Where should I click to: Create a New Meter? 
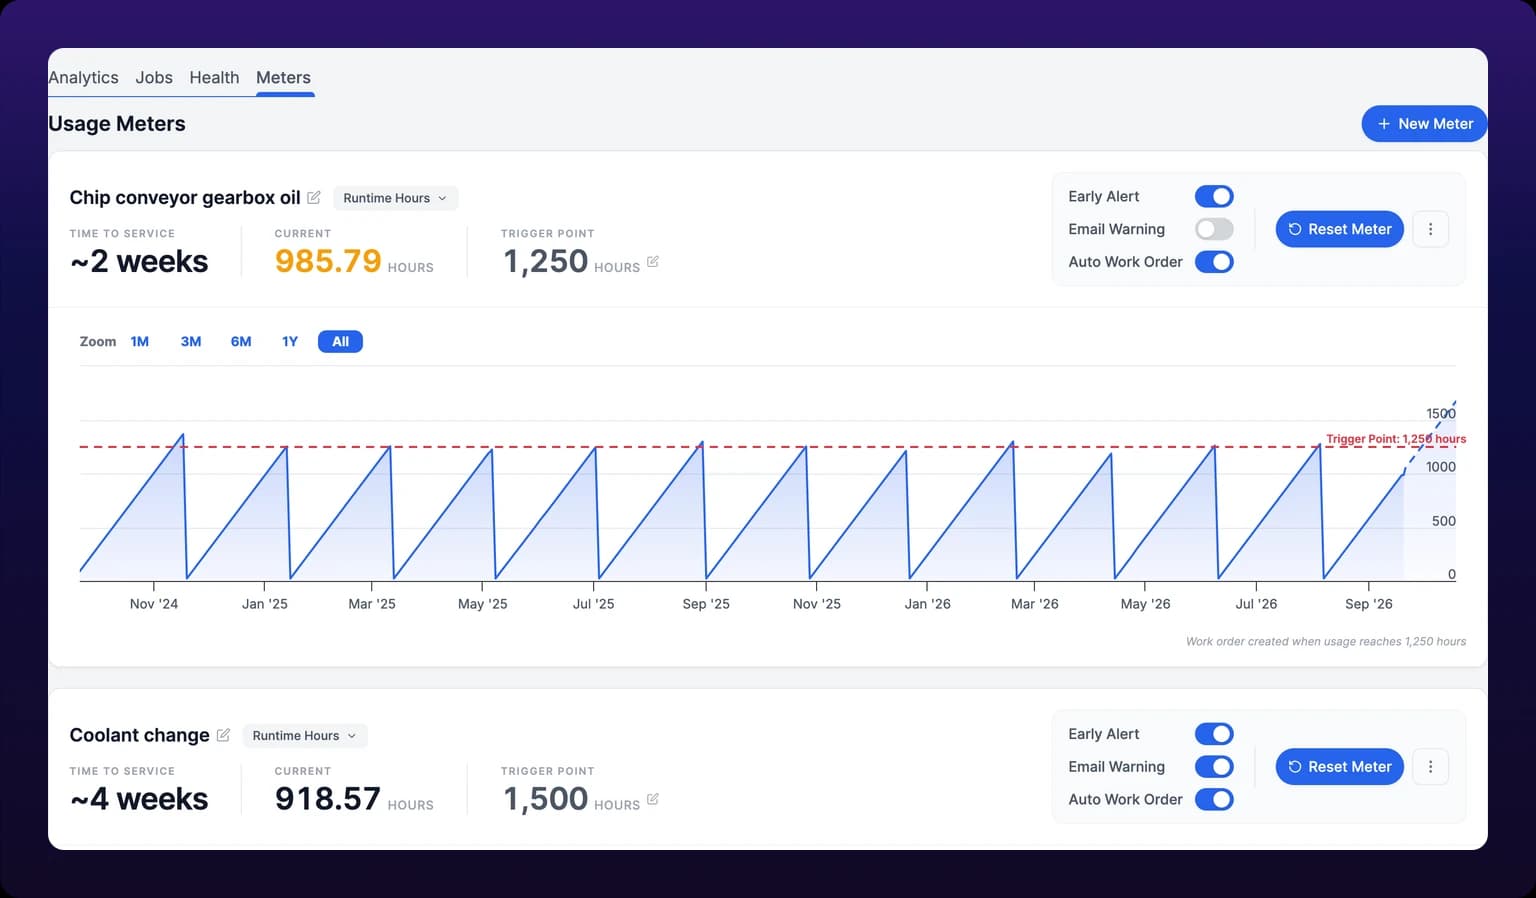[x=1424, y=124]
